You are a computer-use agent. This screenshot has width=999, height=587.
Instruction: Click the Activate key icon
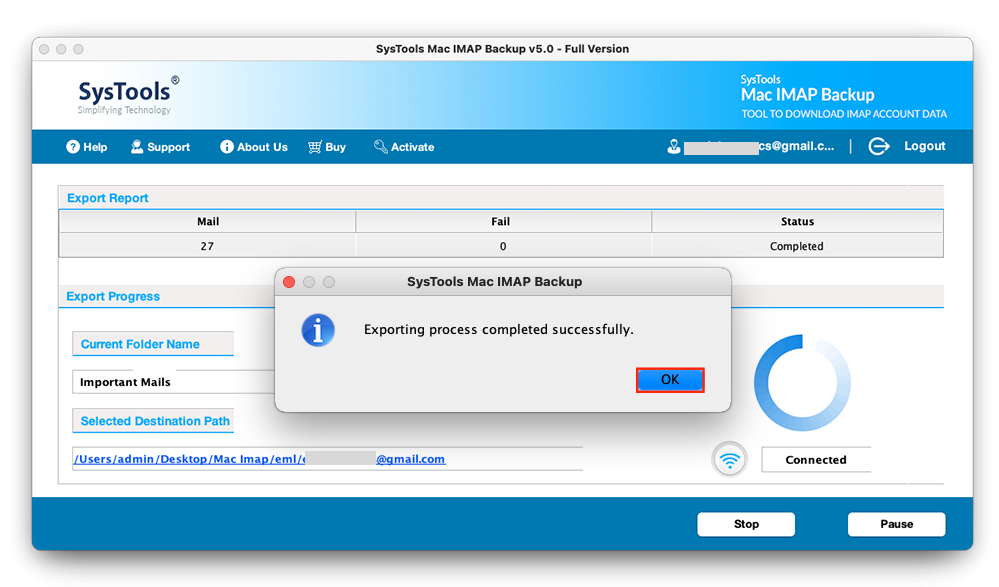(380, 147)
